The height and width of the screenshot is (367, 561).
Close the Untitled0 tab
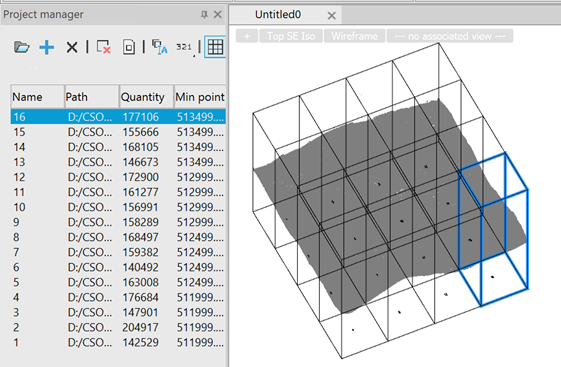click(x=332, y=15)
